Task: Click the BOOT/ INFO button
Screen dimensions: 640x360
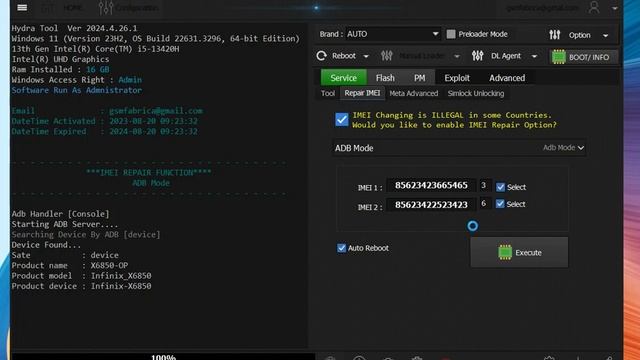Action: pyautogui.click(x=584, y=57)
